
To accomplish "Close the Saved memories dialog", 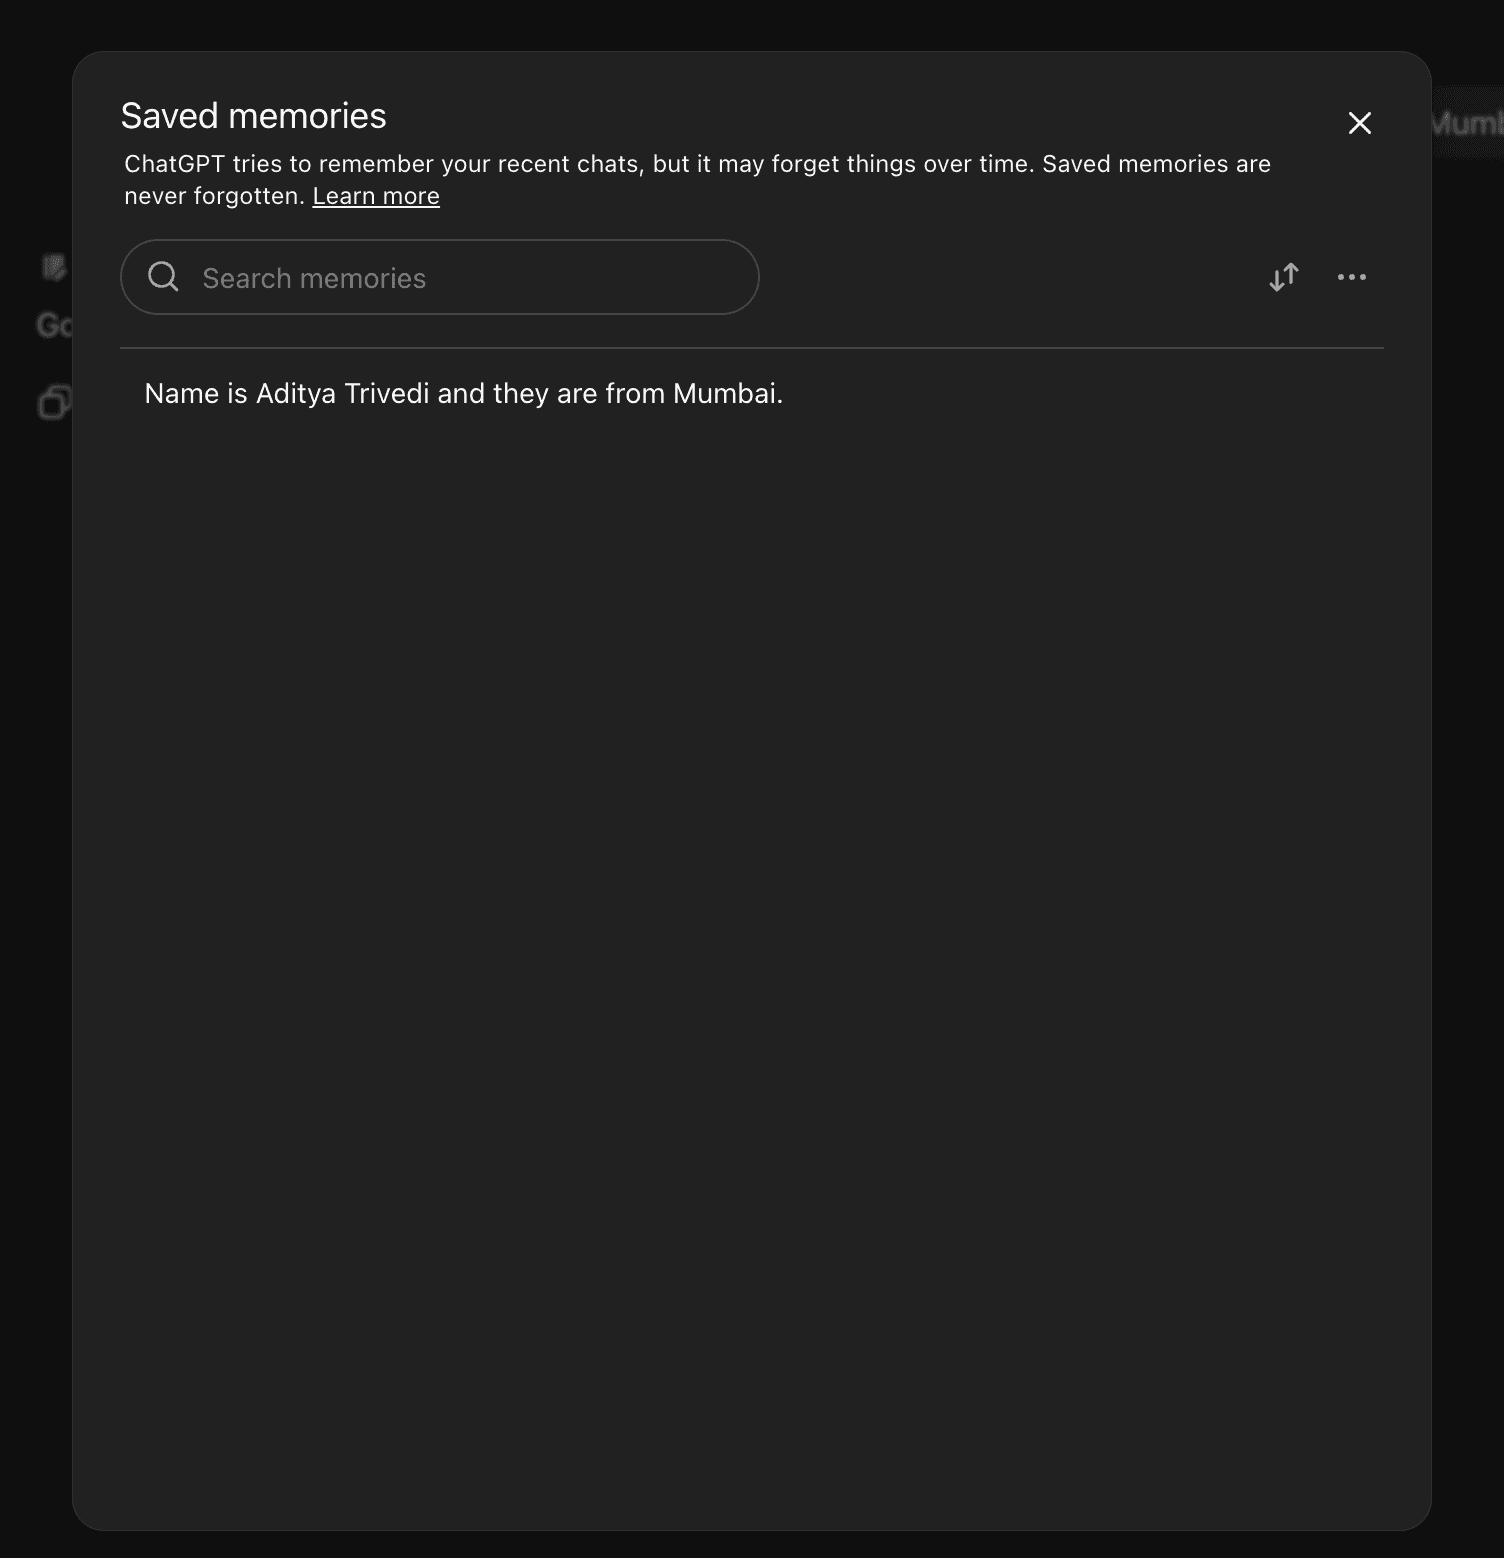I will point(1359,123).
